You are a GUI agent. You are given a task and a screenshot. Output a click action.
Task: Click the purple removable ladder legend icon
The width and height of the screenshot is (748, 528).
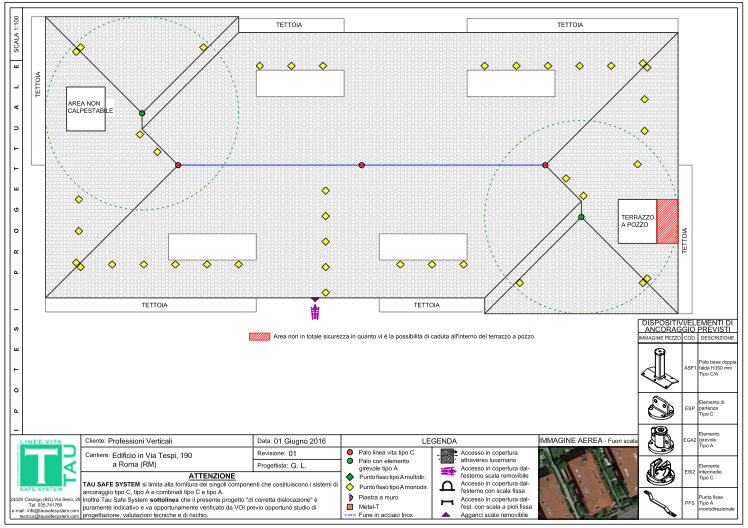(447, 471)
